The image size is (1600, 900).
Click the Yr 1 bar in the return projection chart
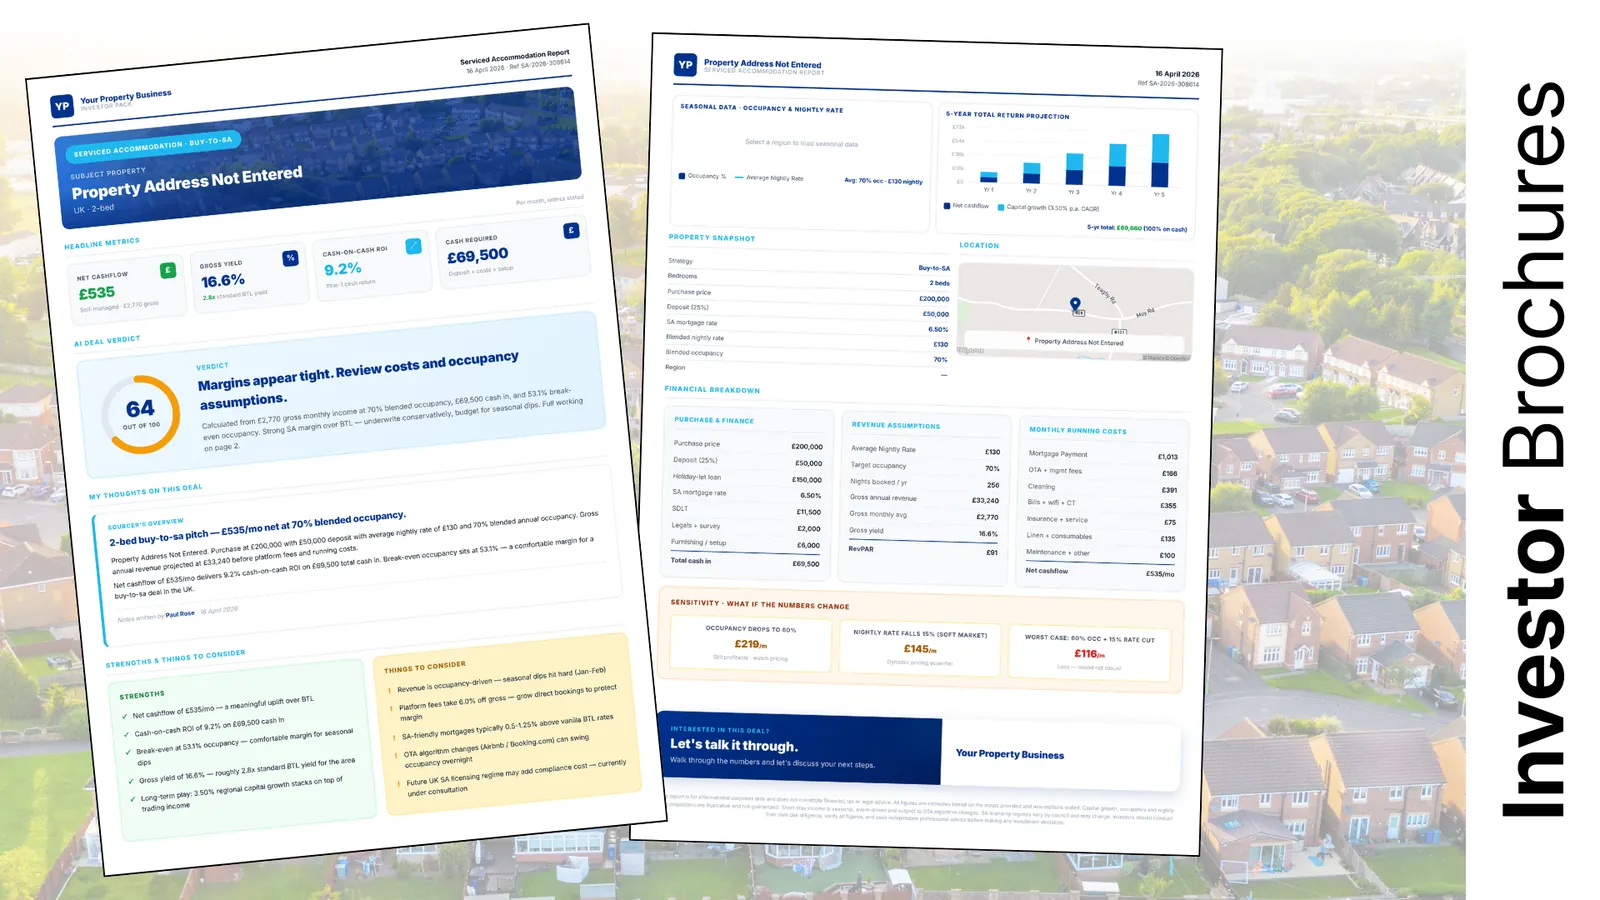pos(989,177)
